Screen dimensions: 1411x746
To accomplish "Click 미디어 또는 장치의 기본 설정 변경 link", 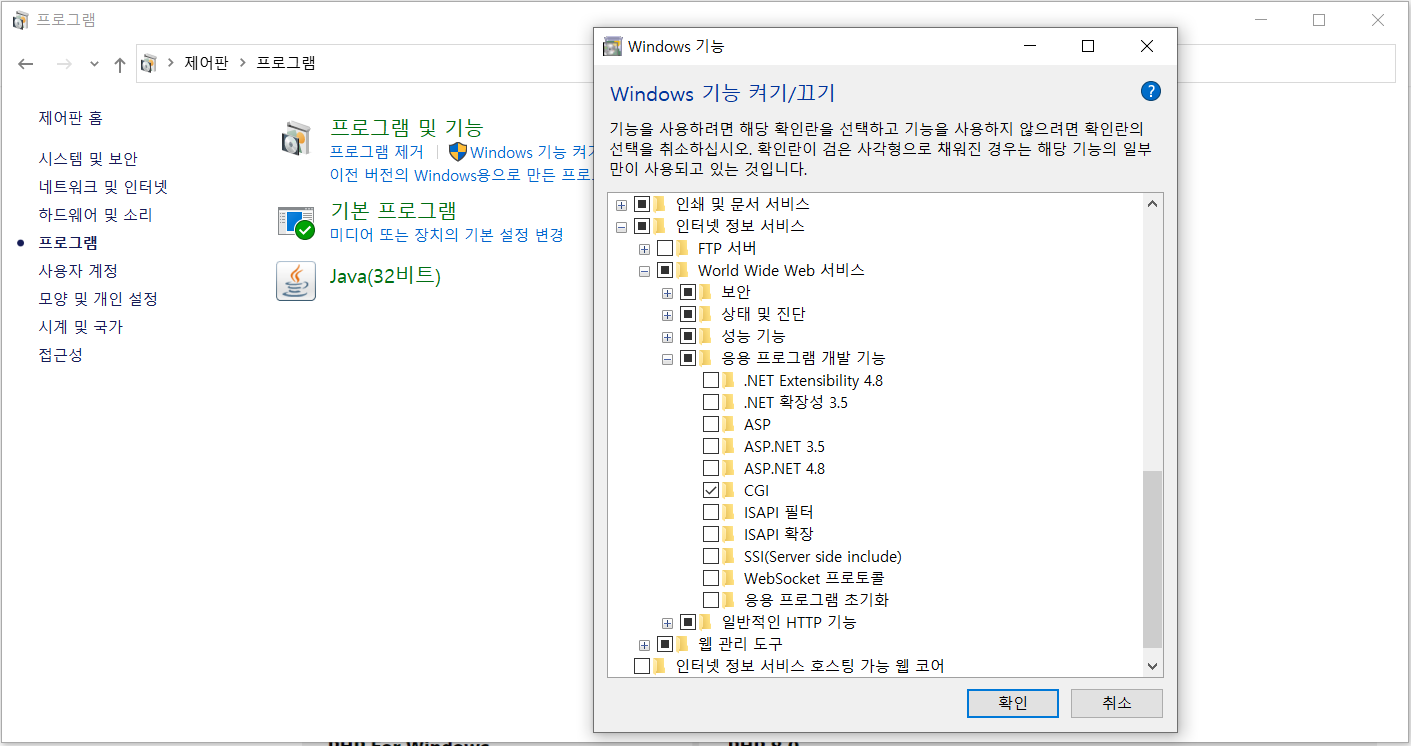I will pos(447,235).
